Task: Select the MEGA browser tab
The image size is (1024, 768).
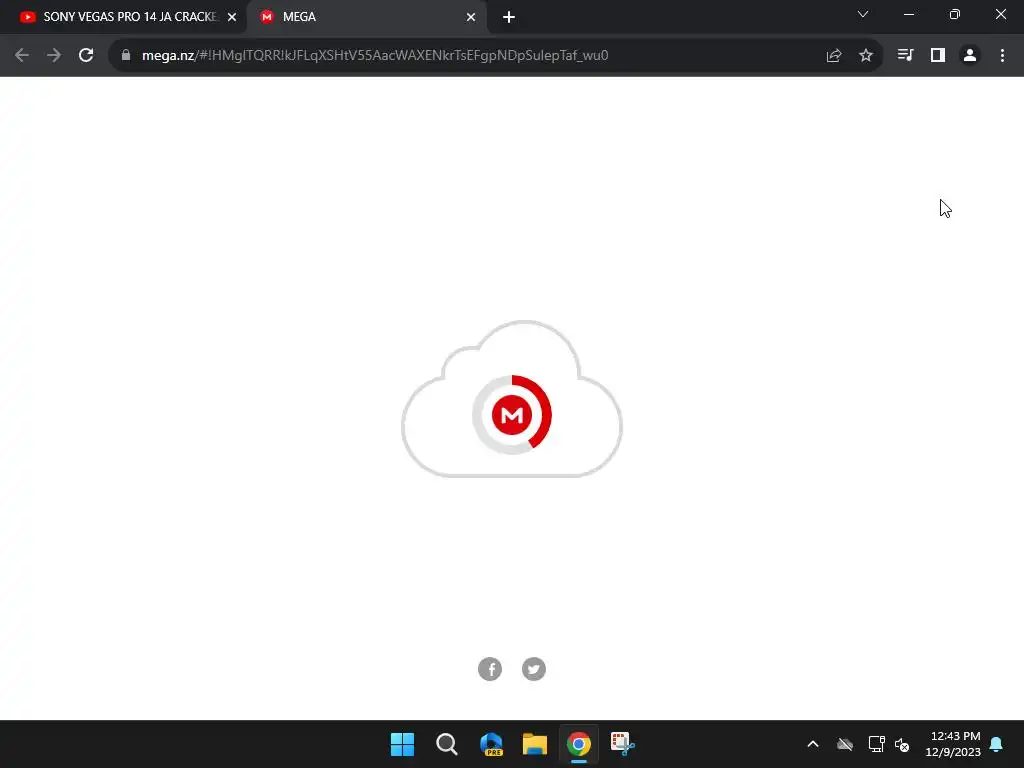Action: pyautogui.click(x=366, y=17)
